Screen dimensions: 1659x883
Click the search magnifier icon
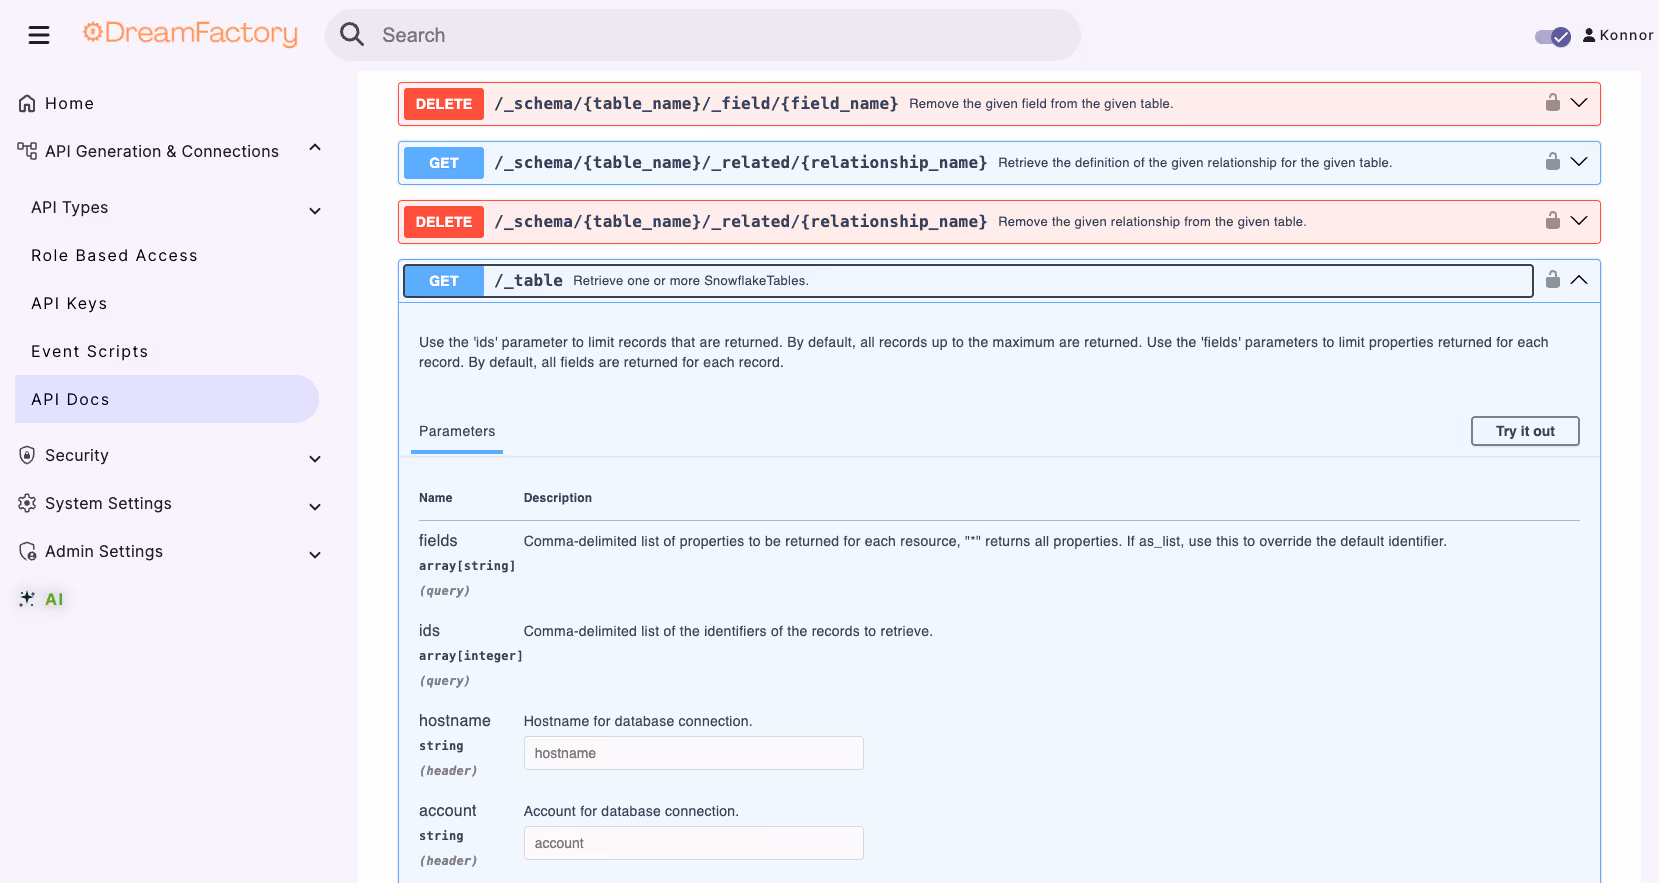point(352,35)
